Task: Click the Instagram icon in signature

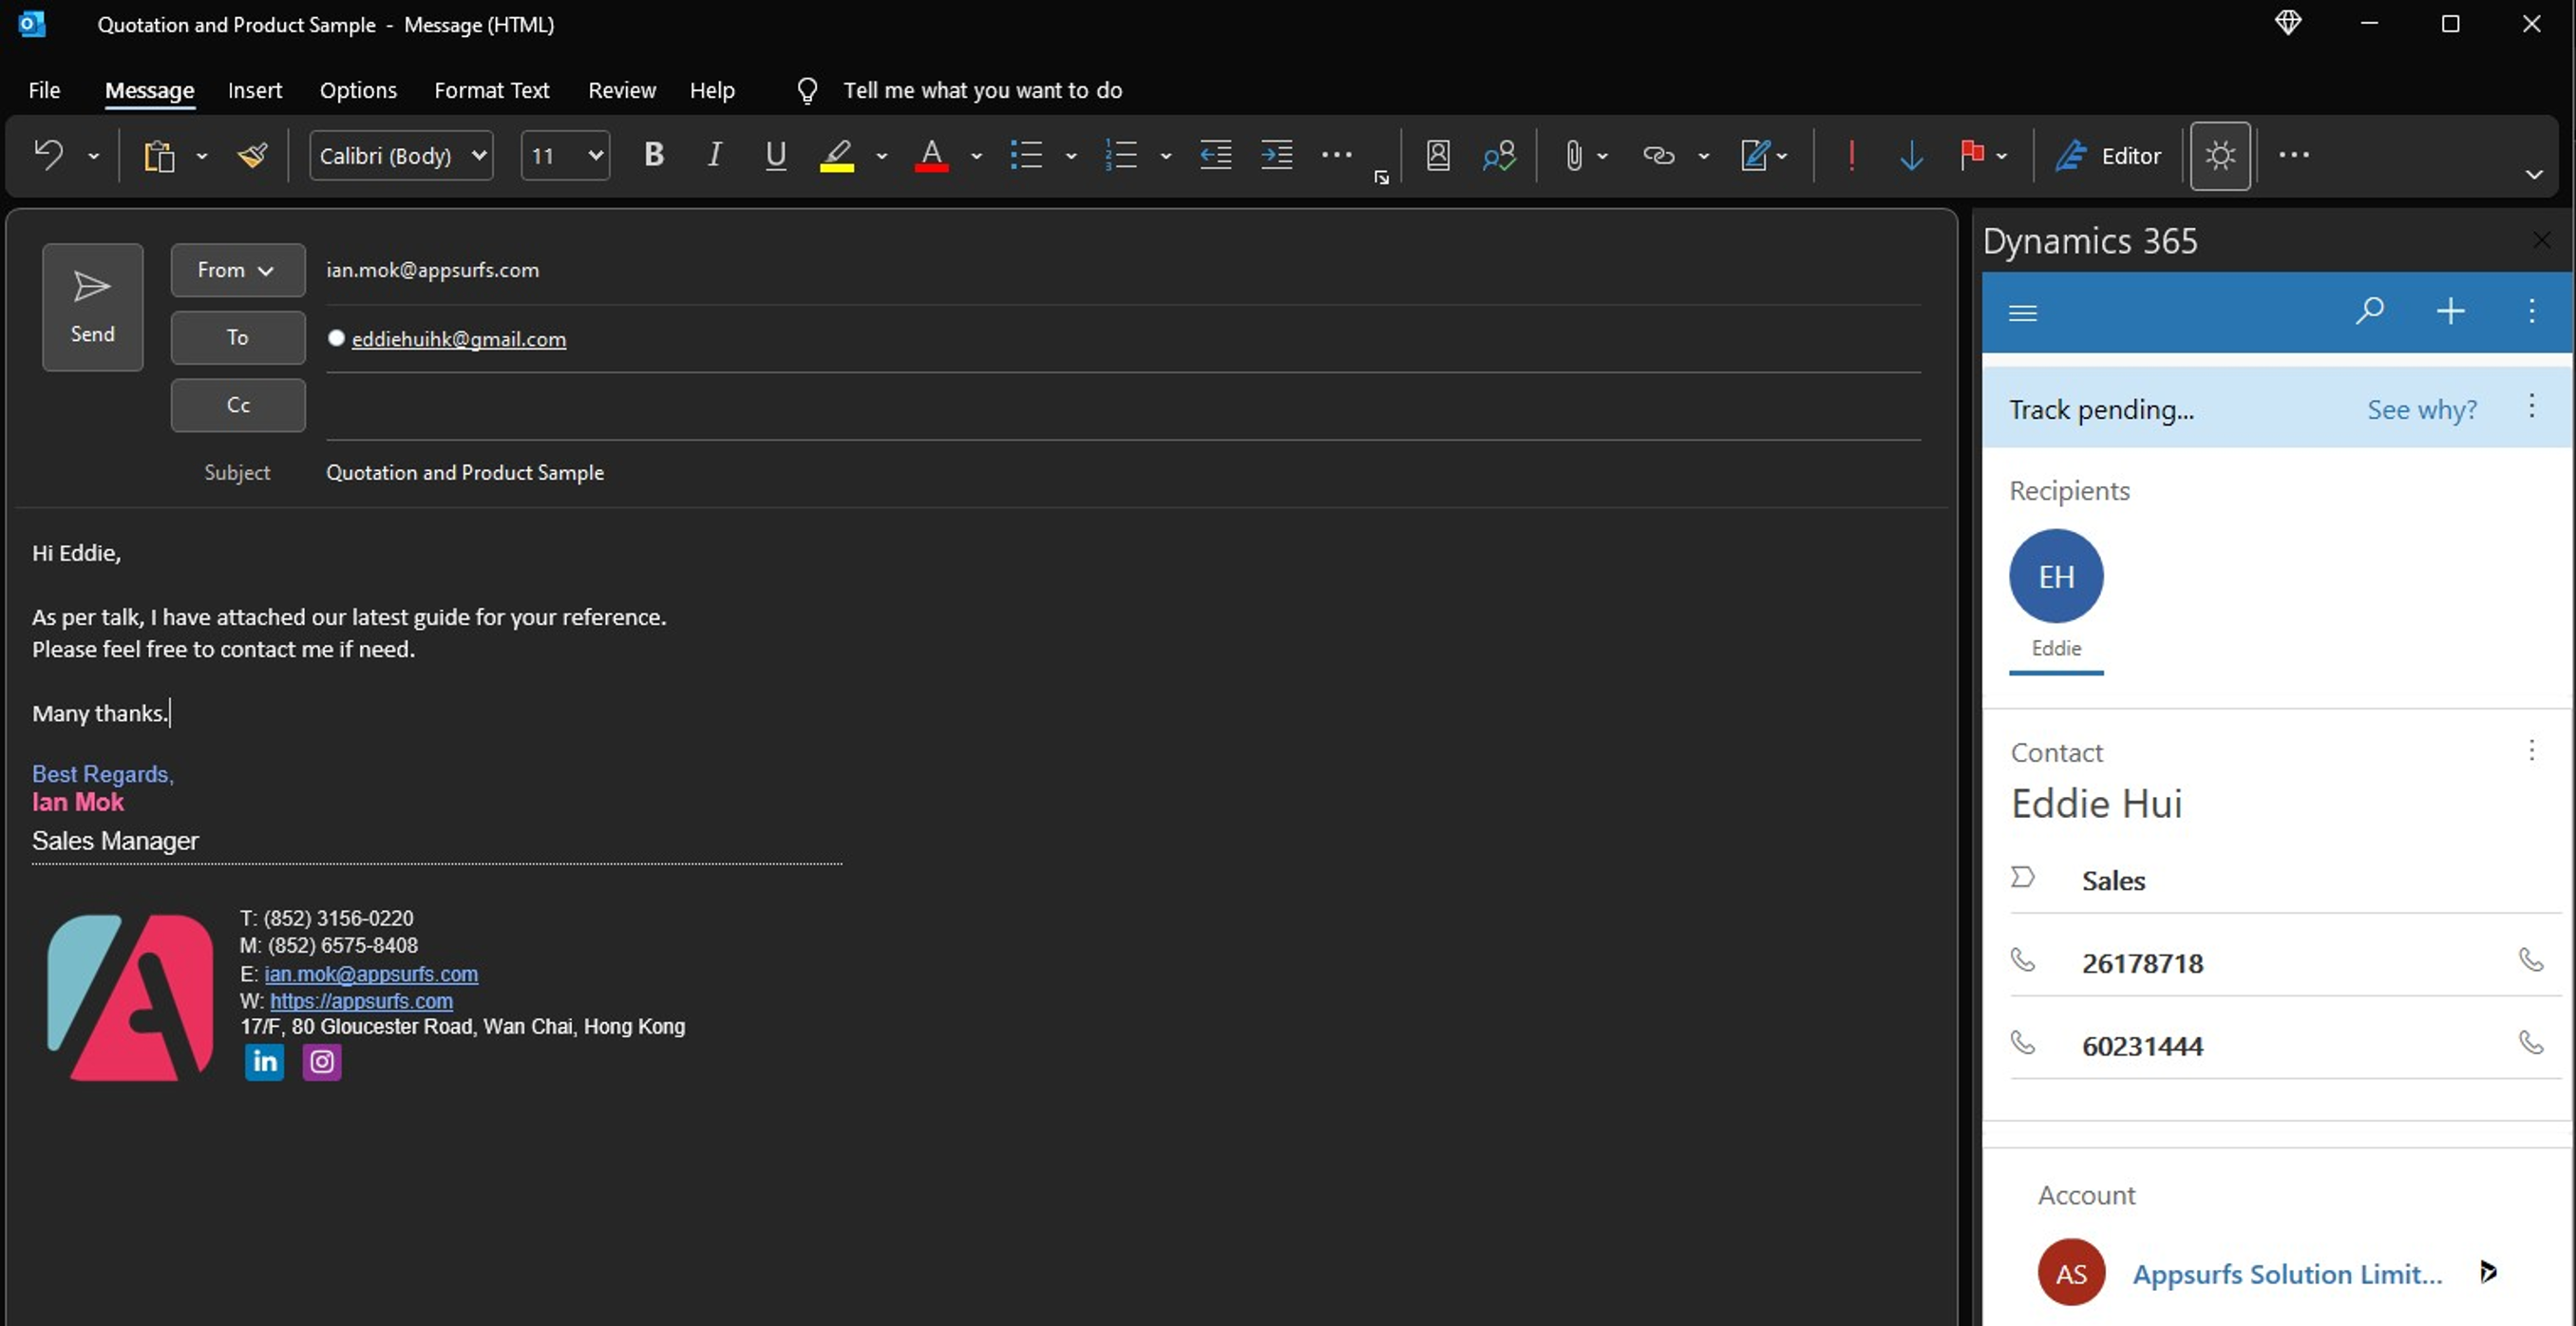Action: click(x=322, y=1061)
